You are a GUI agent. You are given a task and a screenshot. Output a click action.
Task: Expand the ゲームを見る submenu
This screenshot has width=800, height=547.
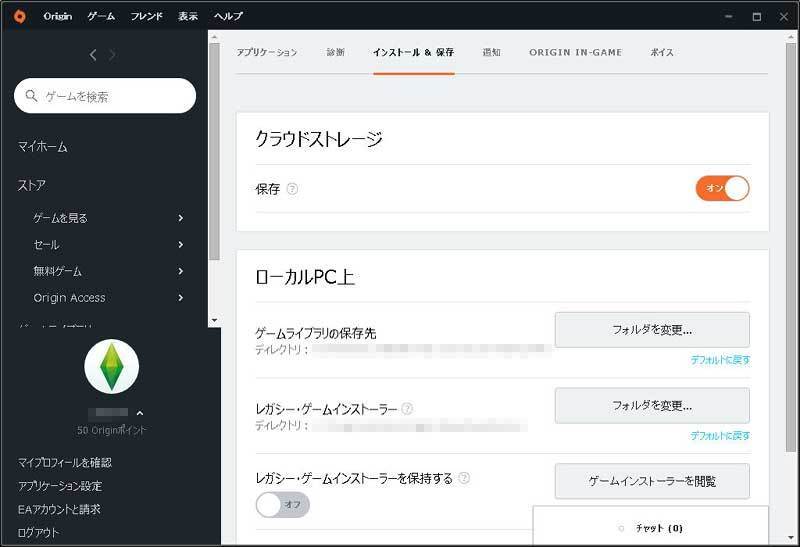coord(181,218)
